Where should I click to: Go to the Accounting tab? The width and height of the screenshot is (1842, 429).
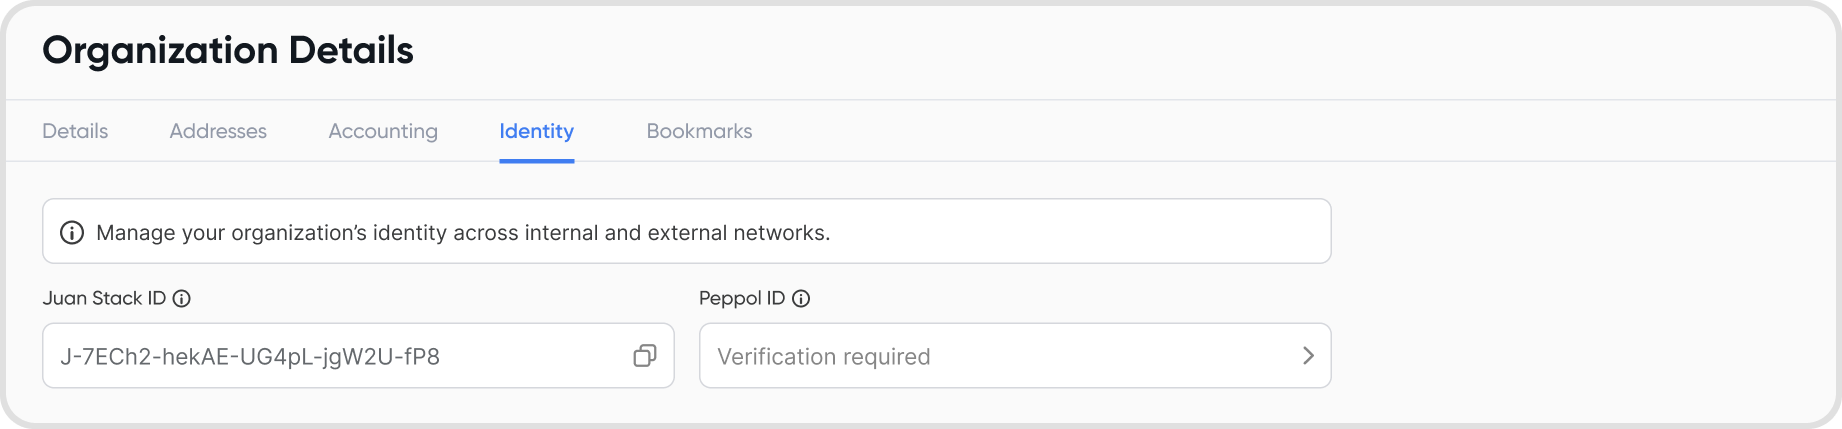[x=383, y=131]
